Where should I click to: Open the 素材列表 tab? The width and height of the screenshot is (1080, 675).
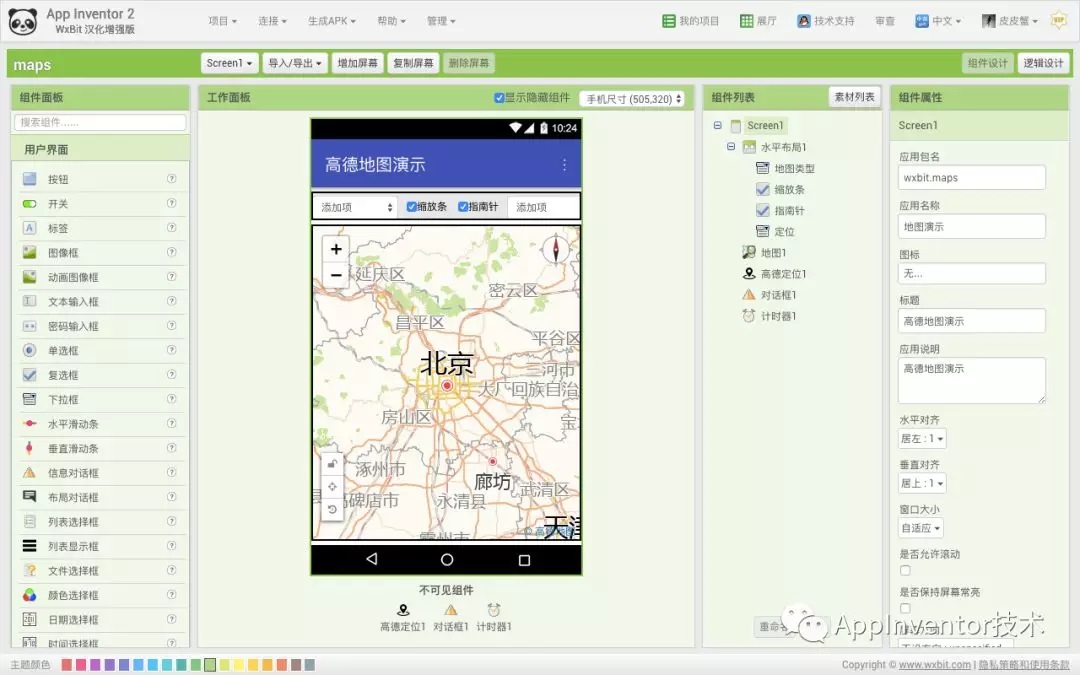854,97
